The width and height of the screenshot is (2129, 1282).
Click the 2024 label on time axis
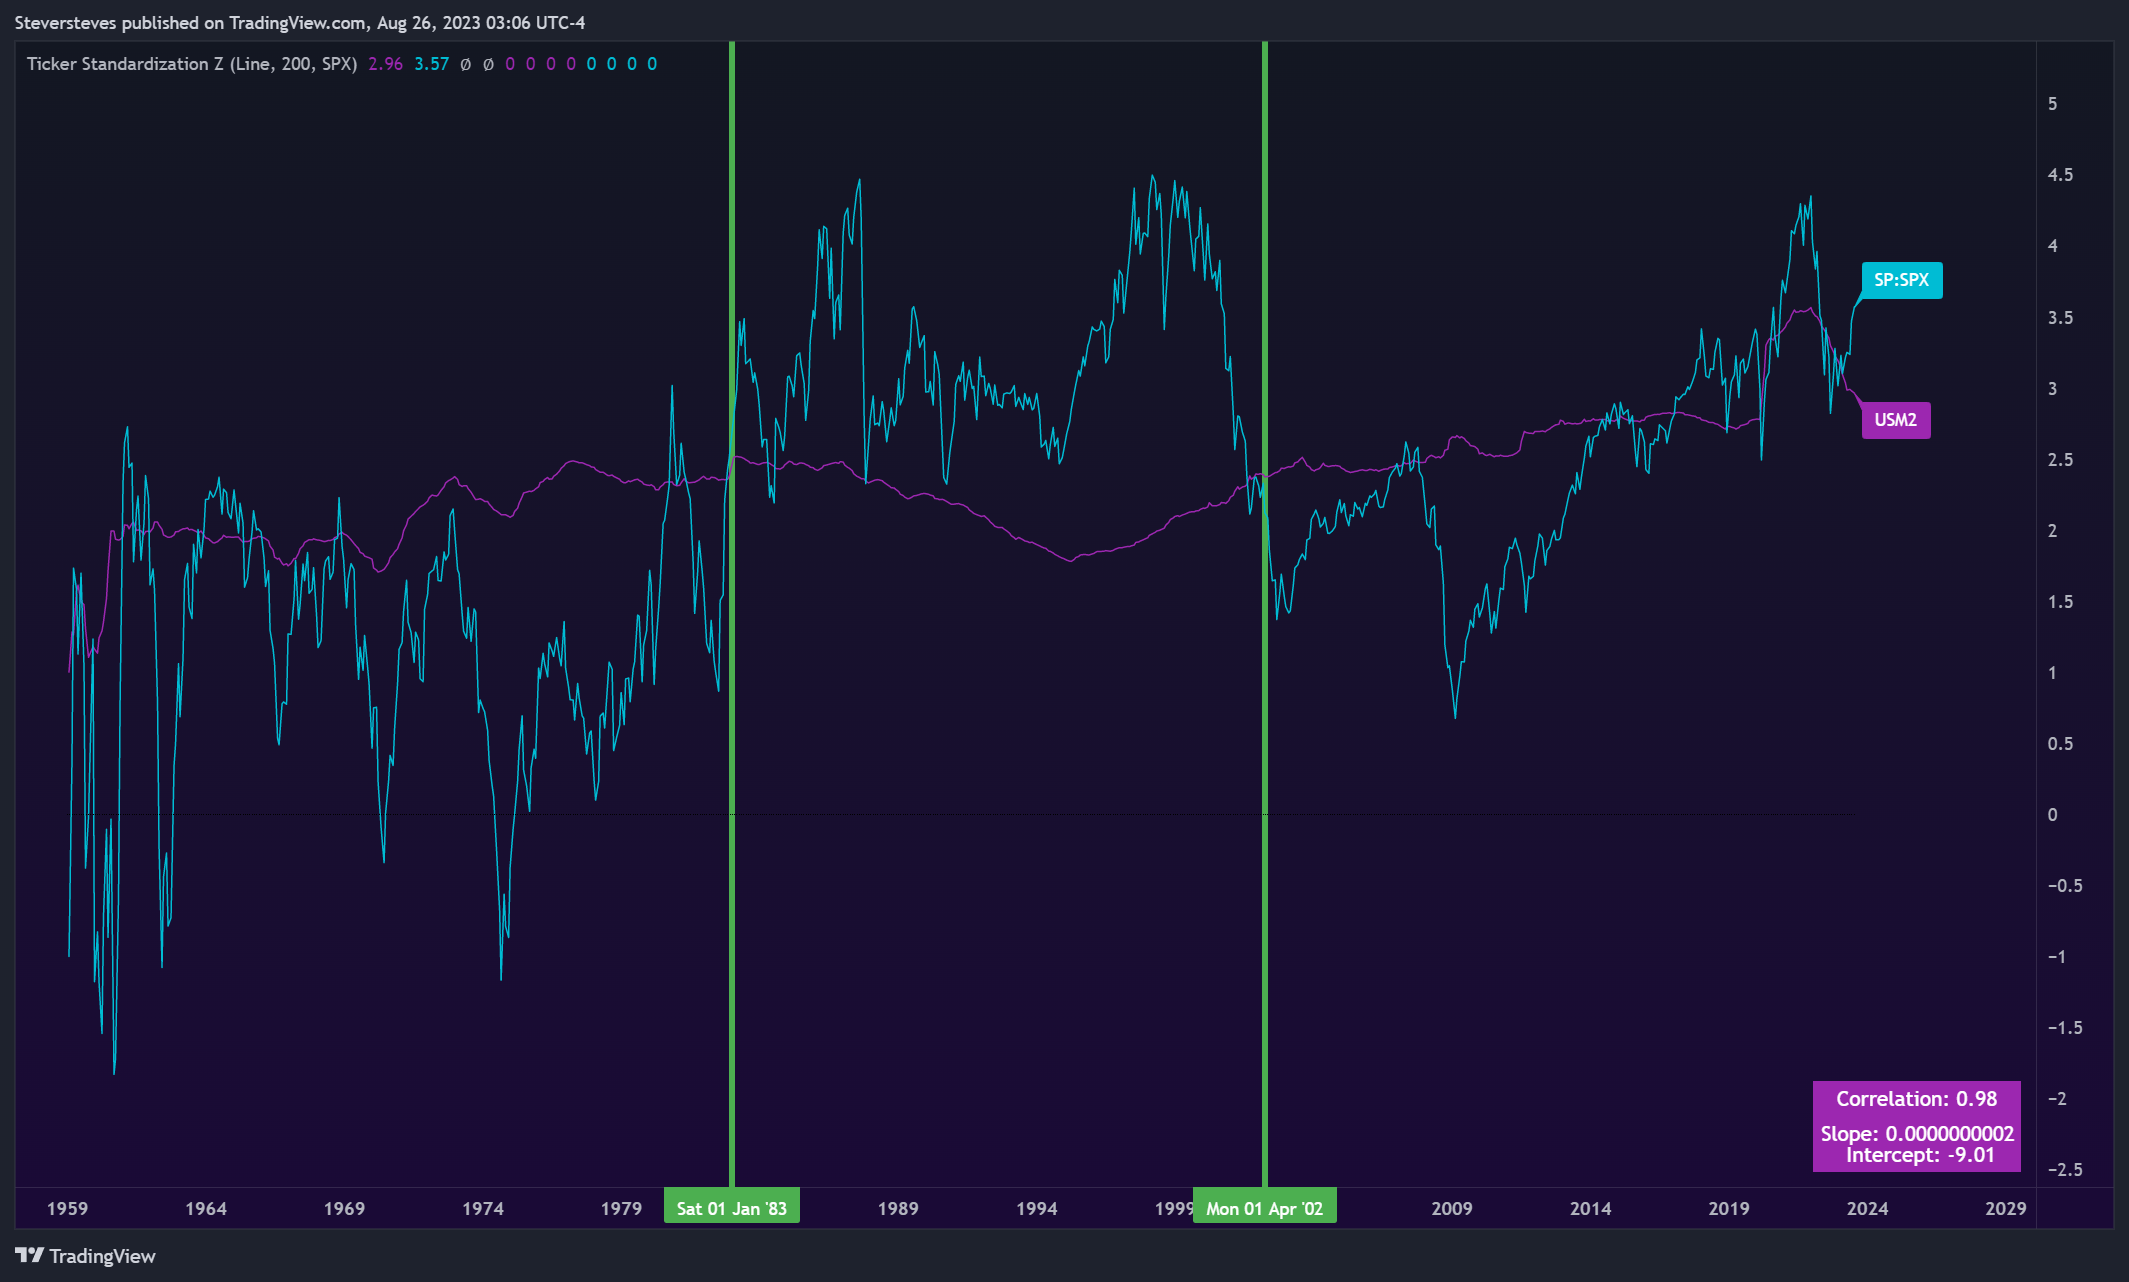tap(1867, 1208)
